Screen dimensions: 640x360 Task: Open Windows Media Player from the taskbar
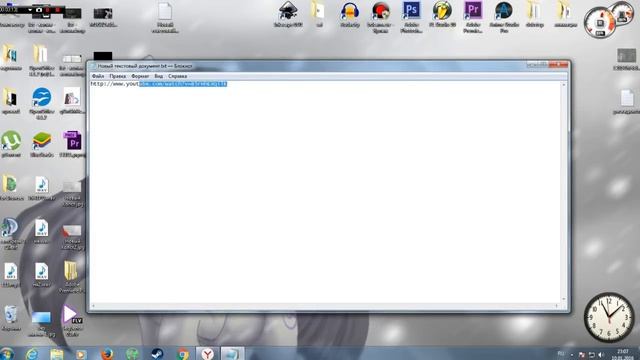(x=82, y=354)
